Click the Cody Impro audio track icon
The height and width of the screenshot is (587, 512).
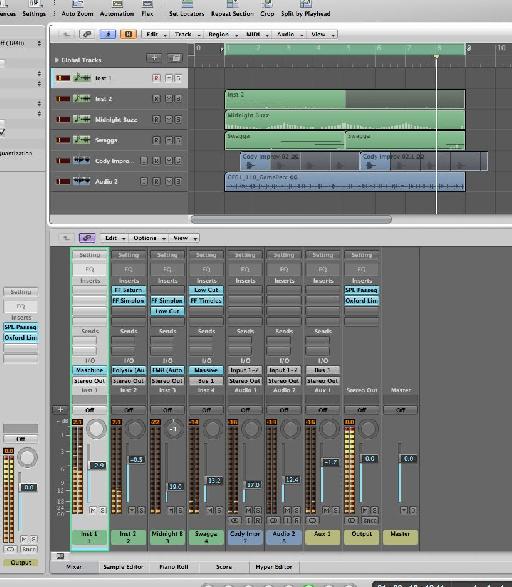coord(82,161)
